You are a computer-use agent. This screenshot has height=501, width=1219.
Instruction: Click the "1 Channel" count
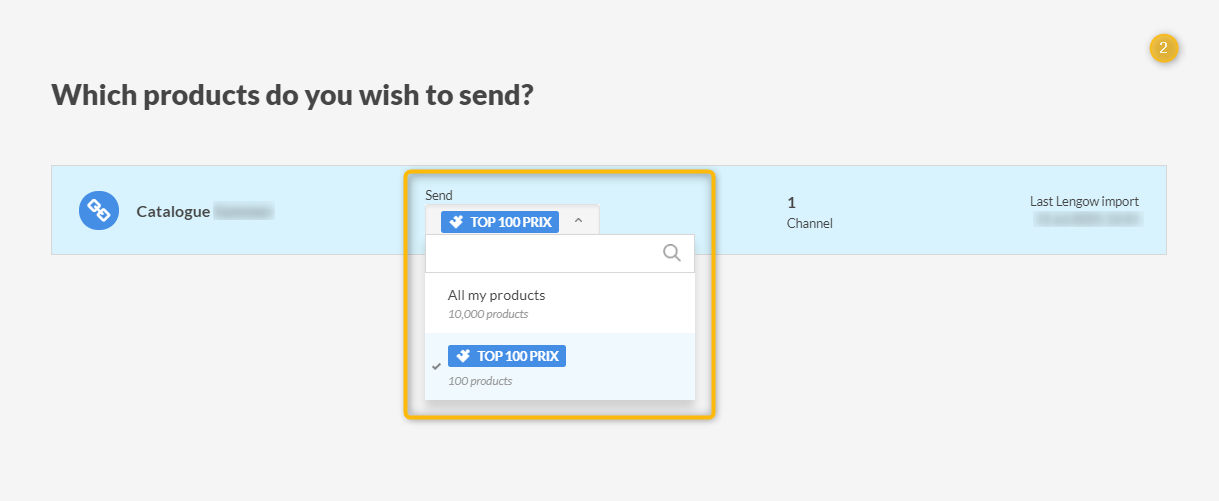coord(809,212)
